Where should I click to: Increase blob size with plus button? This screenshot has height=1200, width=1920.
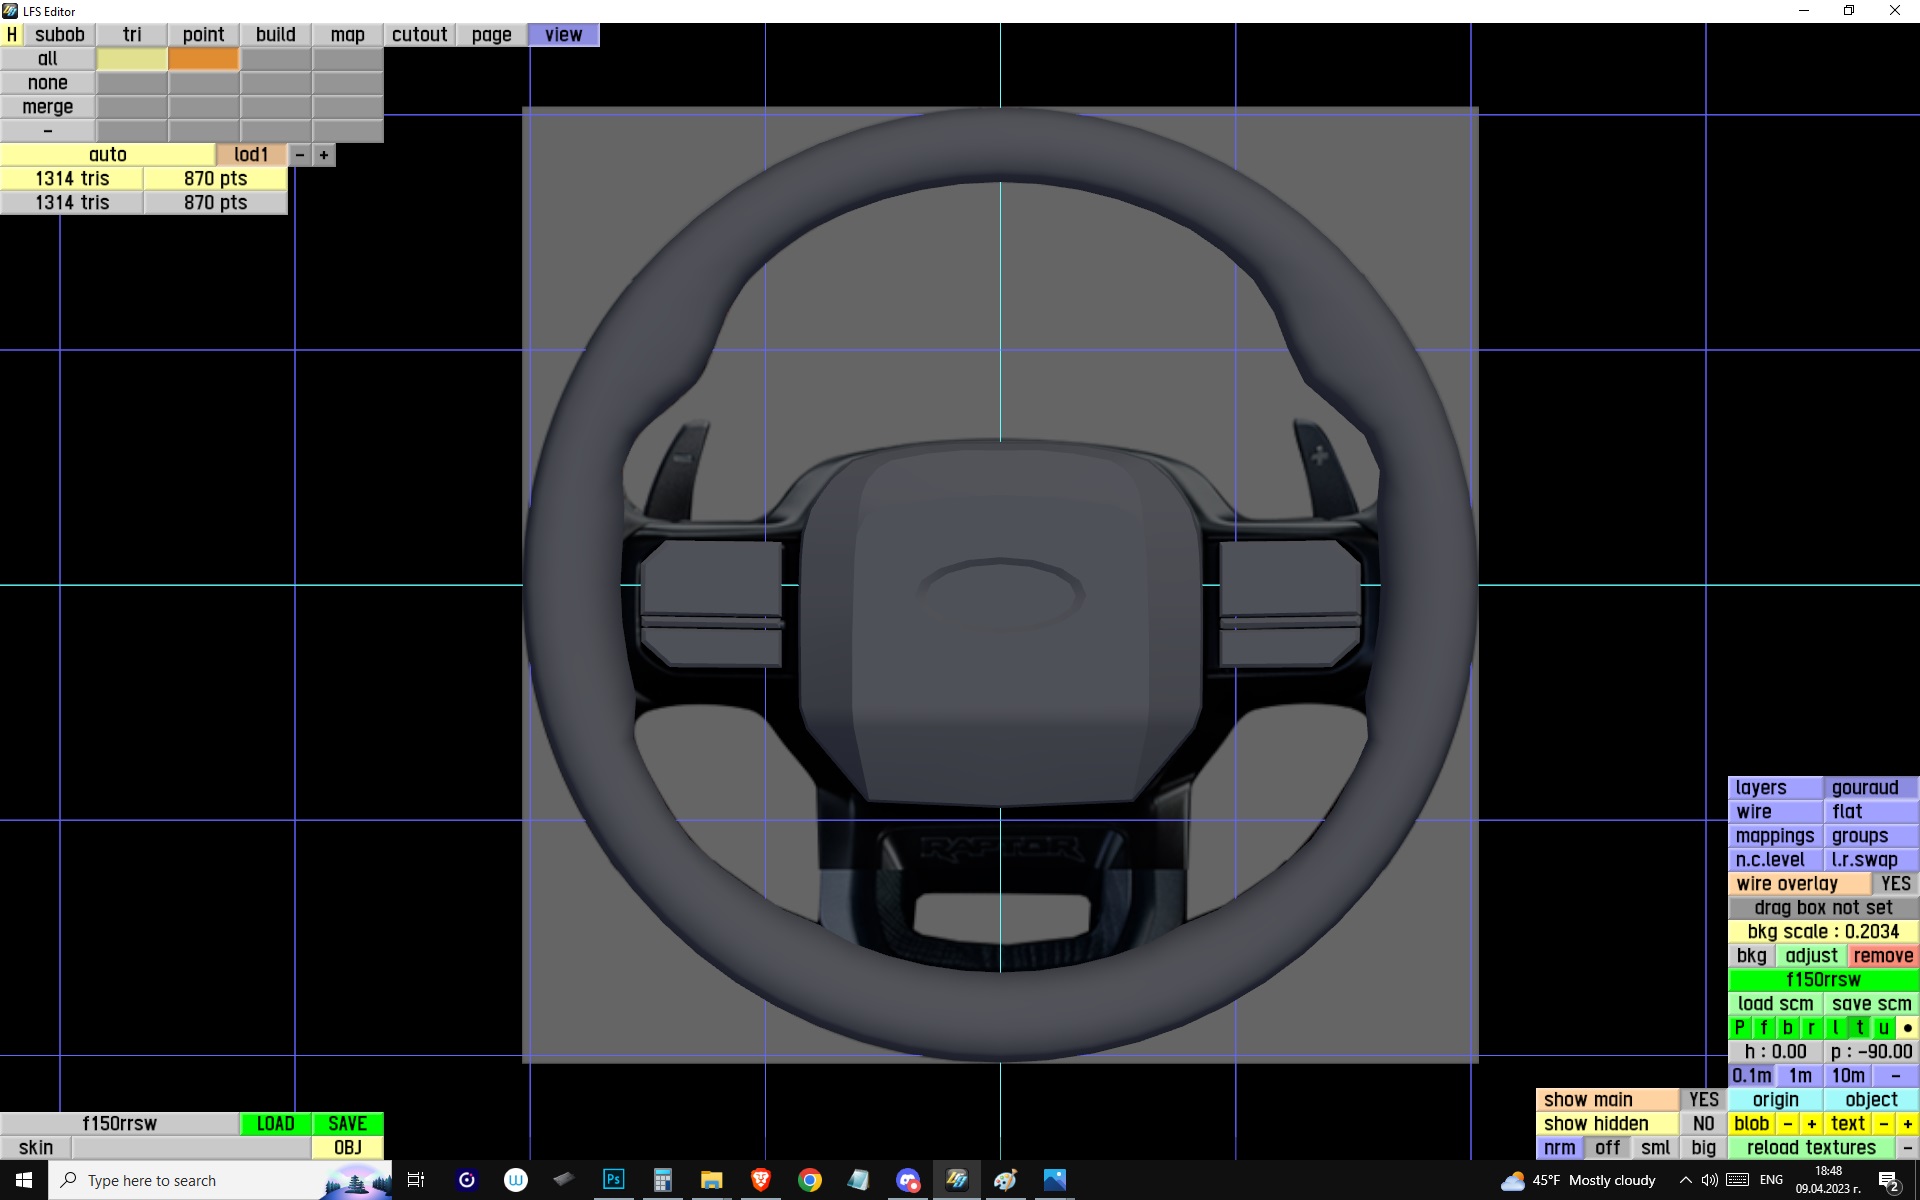click(x=1811, y=1124)
